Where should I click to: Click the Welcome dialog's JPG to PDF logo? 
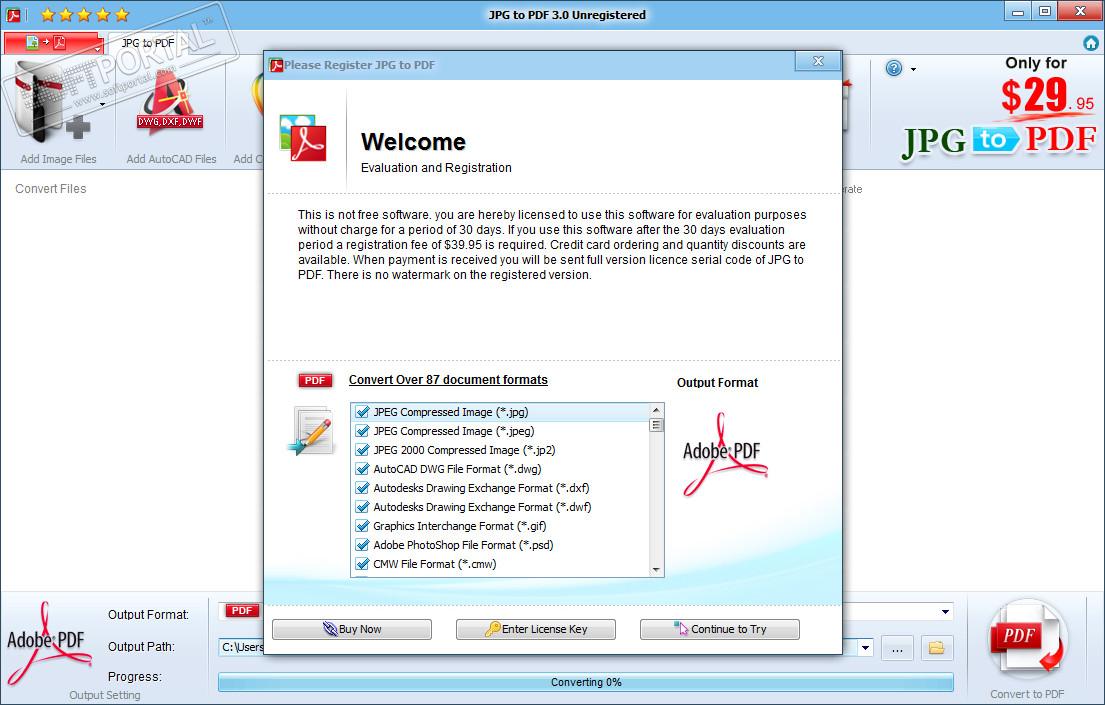[303, 138]
